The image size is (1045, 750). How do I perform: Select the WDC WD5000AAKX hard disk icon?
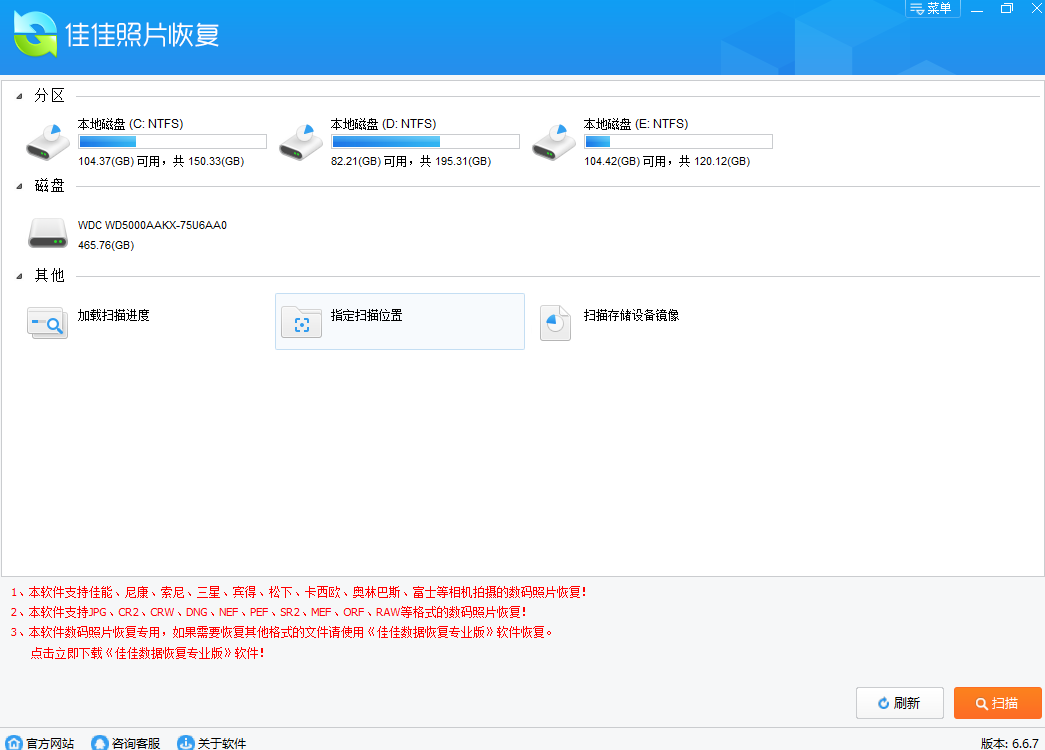click(48, 234)
